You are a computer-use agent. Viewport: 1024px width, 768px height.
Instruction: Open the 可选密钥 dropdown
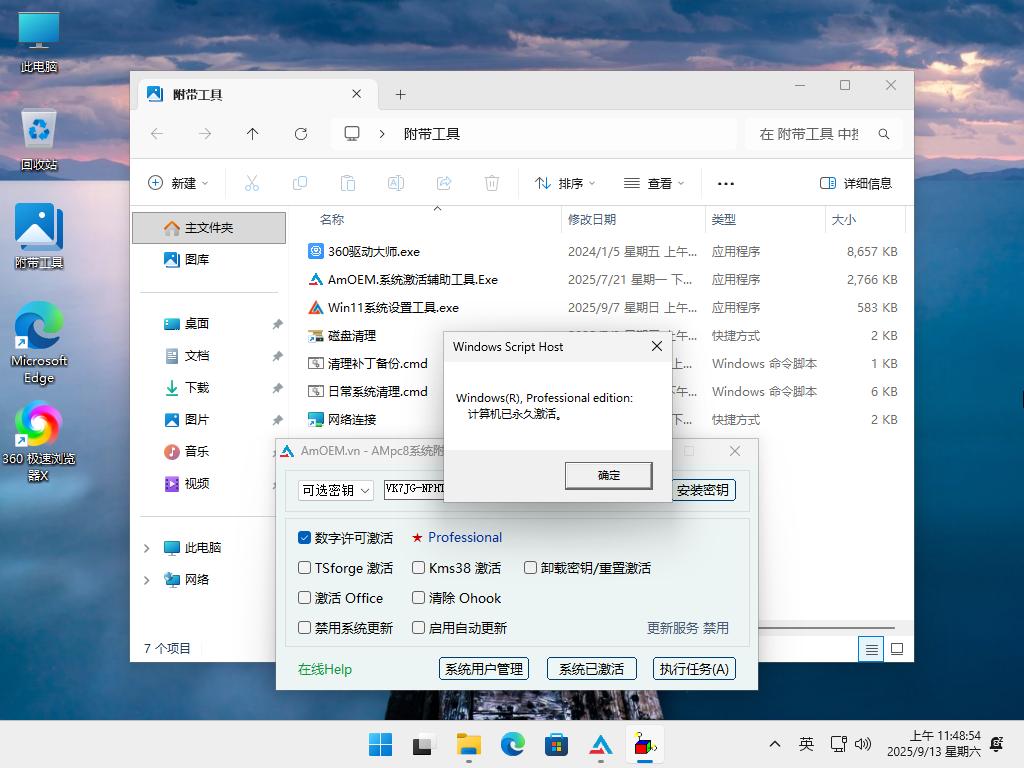[336, 490]
